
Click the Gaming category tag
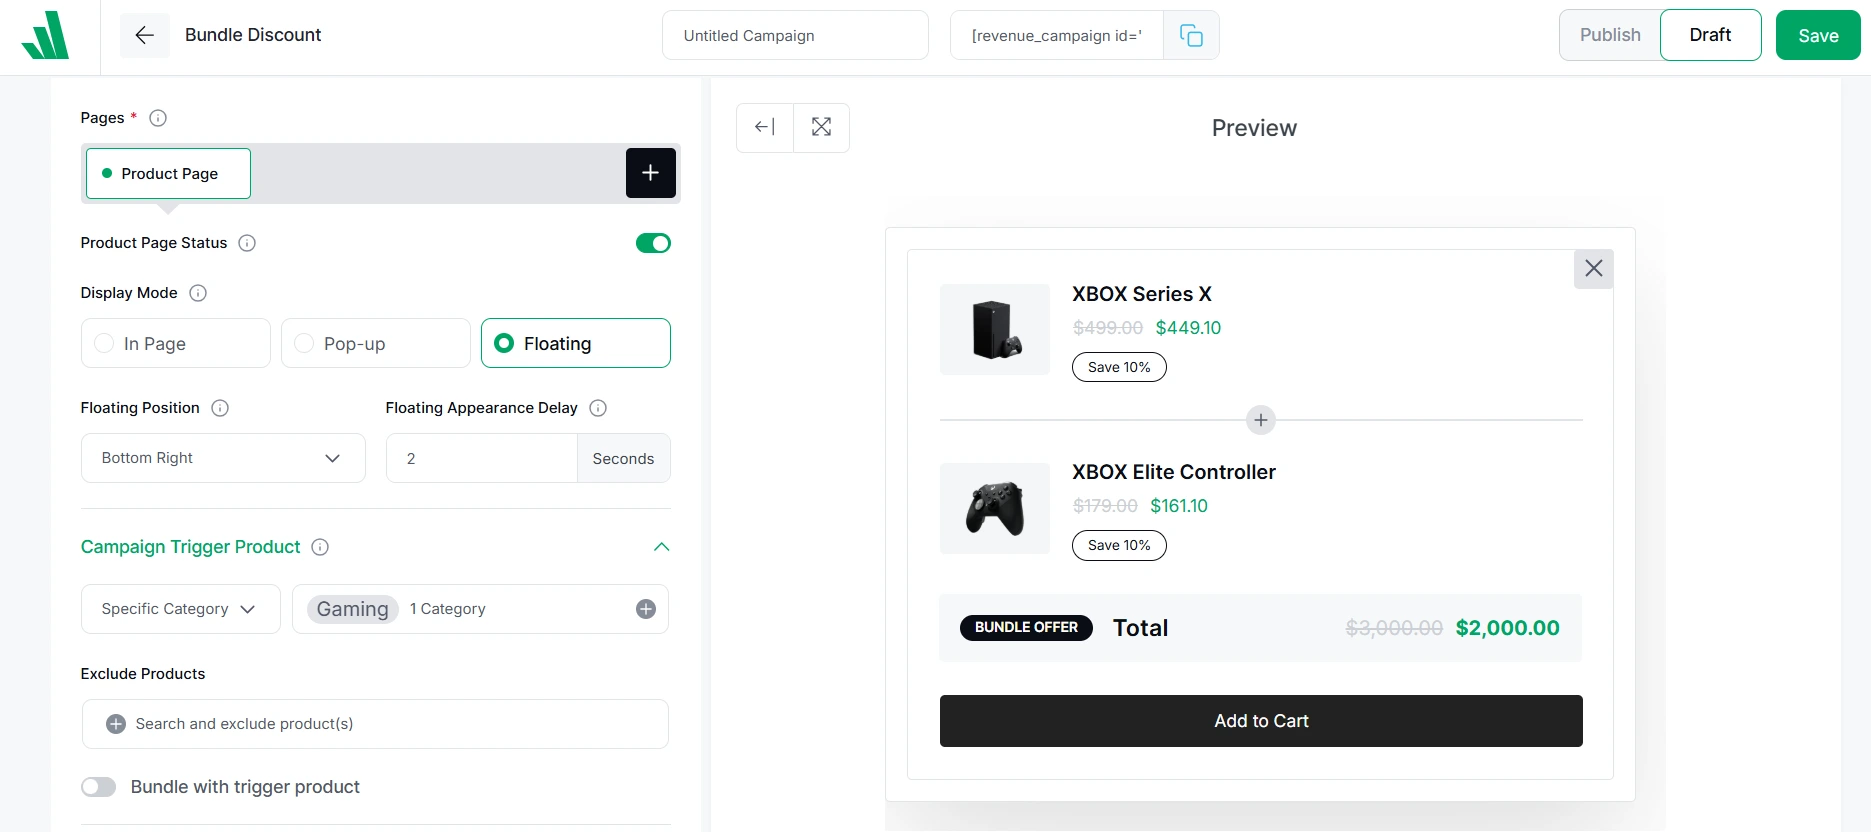(x=353, y=609)
